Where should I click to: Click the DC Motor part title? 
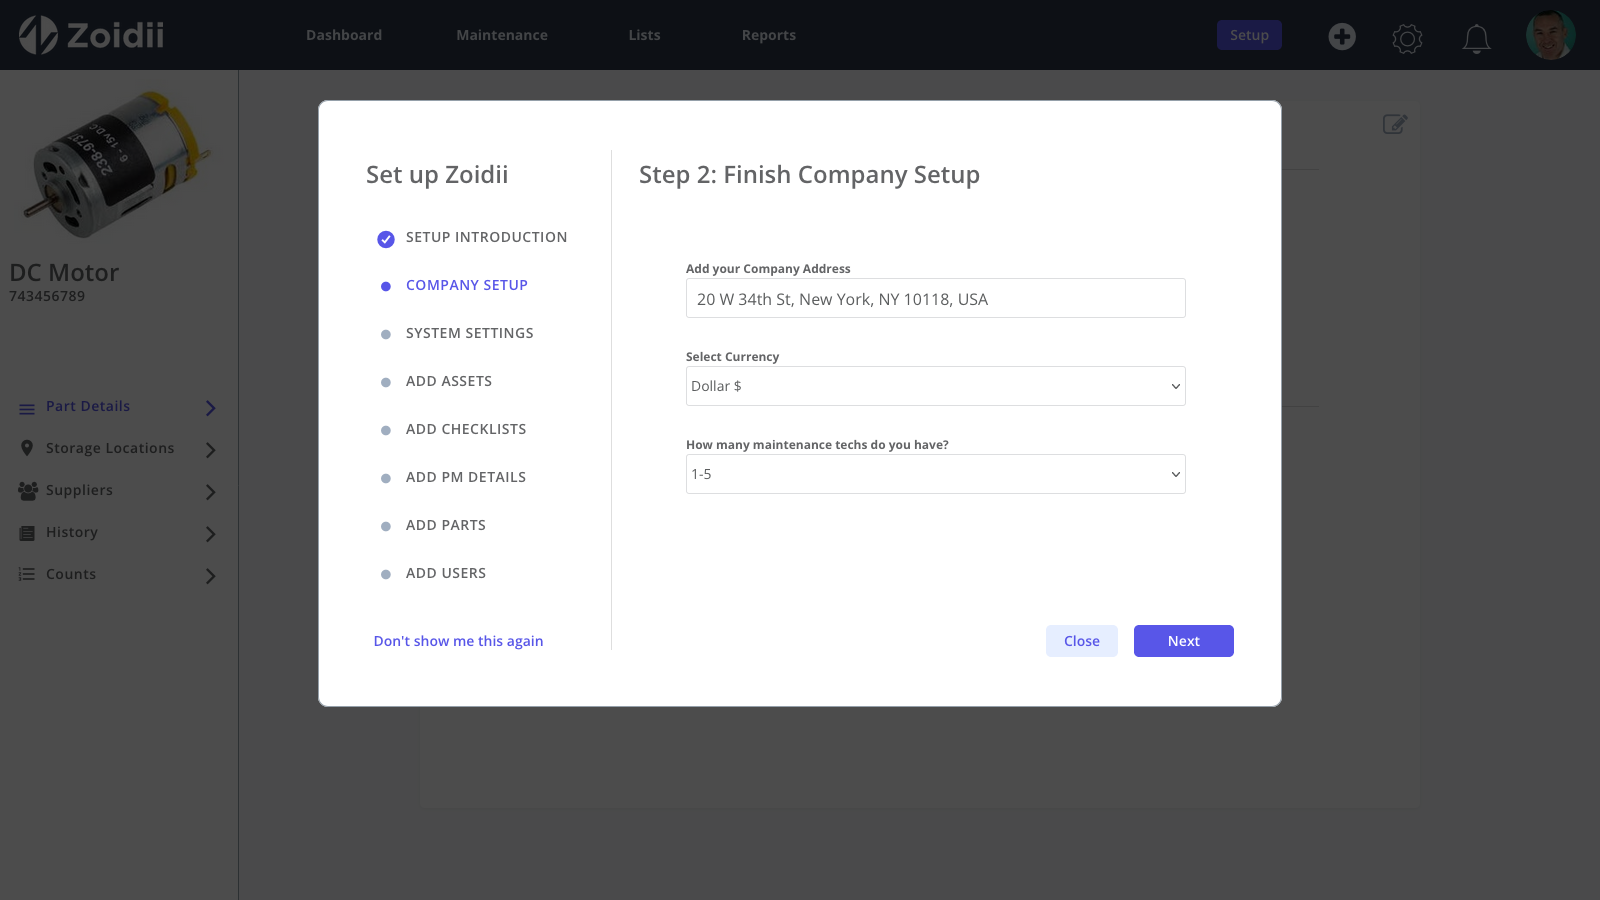coord(64,272)
